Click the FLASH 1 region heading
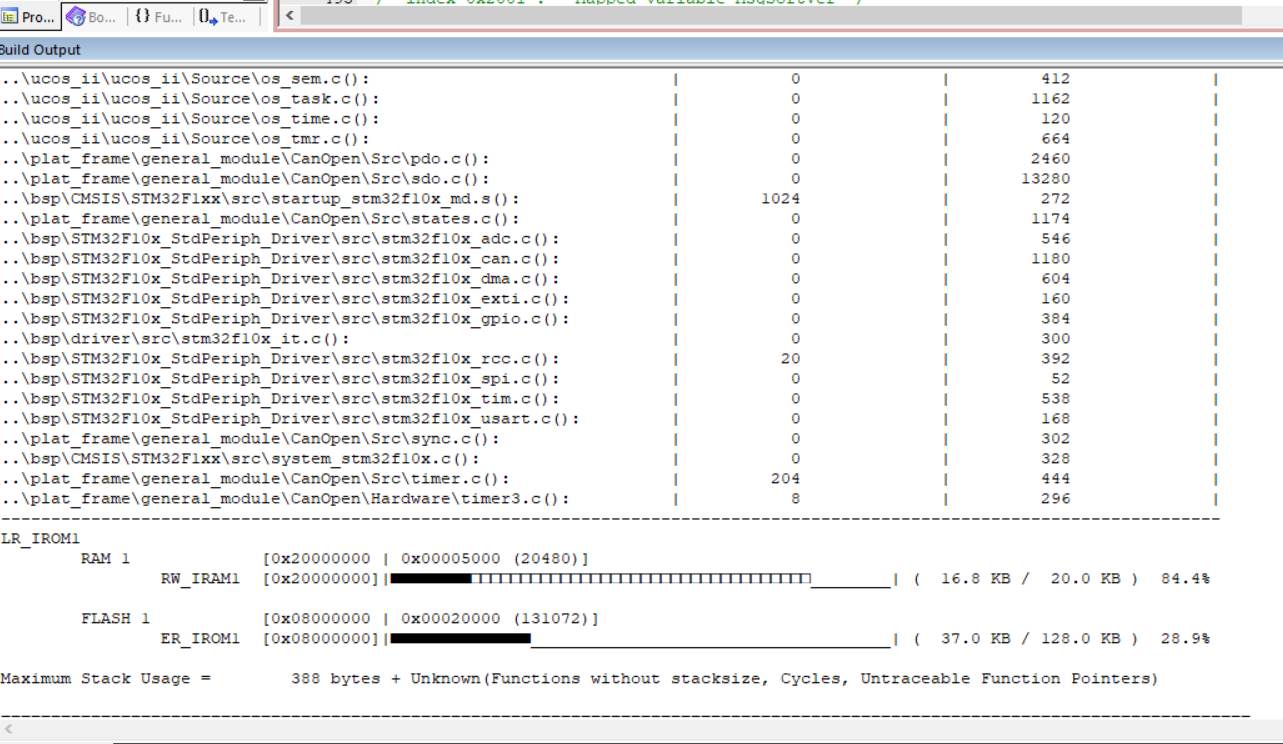The height and width of the screenshot is (744, 1283). click(115, 618)
